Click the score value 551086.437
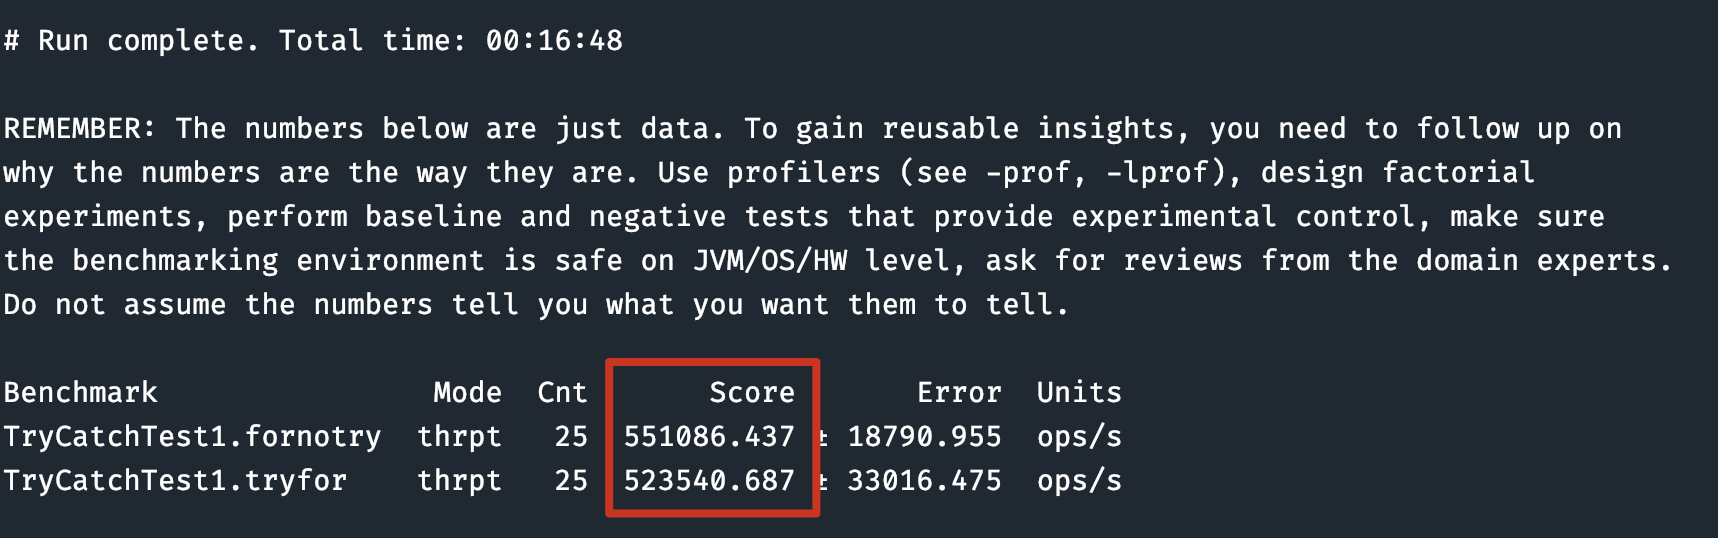 pyautogui.click(x=709, y=437)
